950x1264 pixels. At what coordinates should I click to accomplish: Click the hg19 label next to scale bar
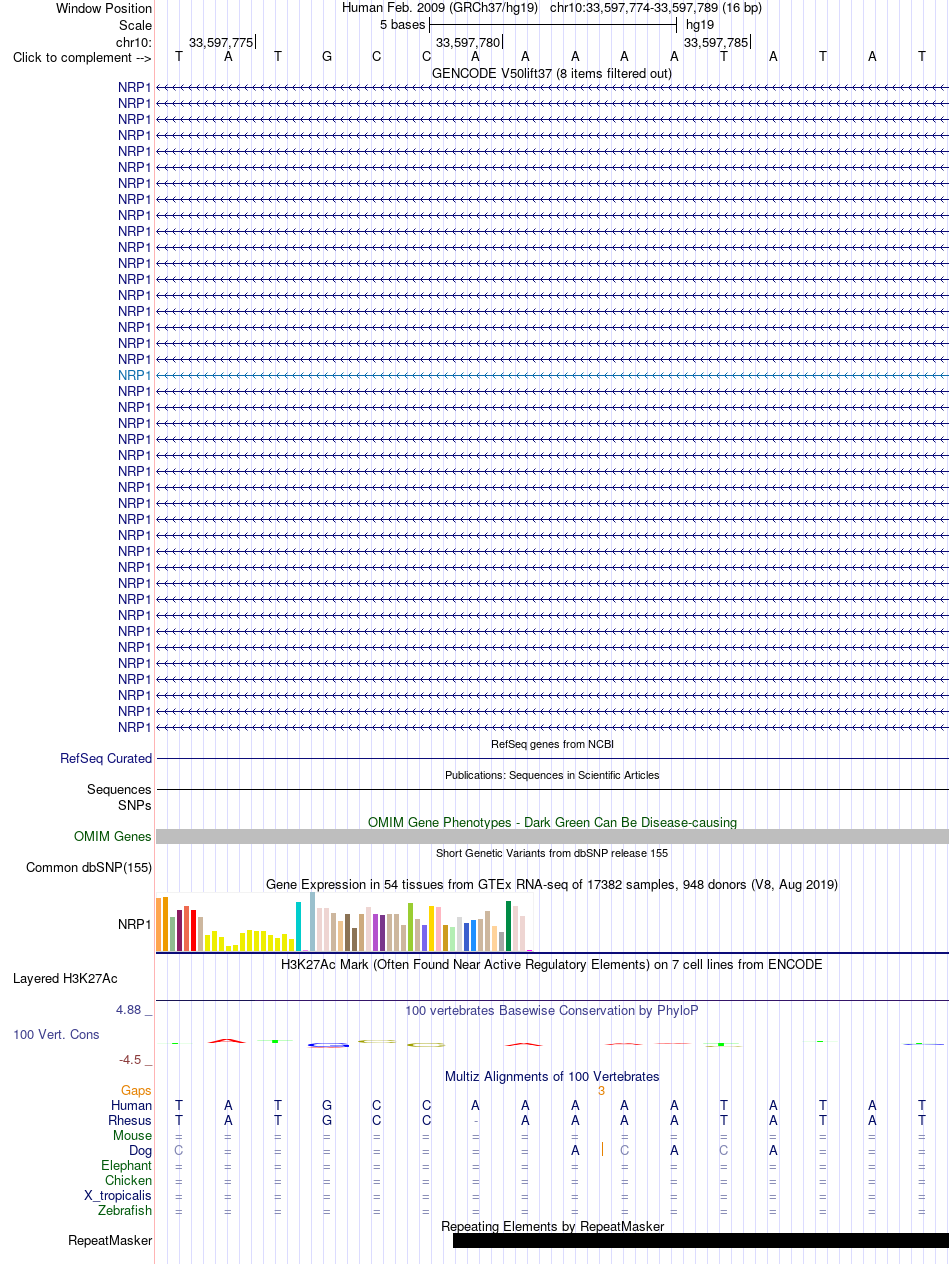700,24
